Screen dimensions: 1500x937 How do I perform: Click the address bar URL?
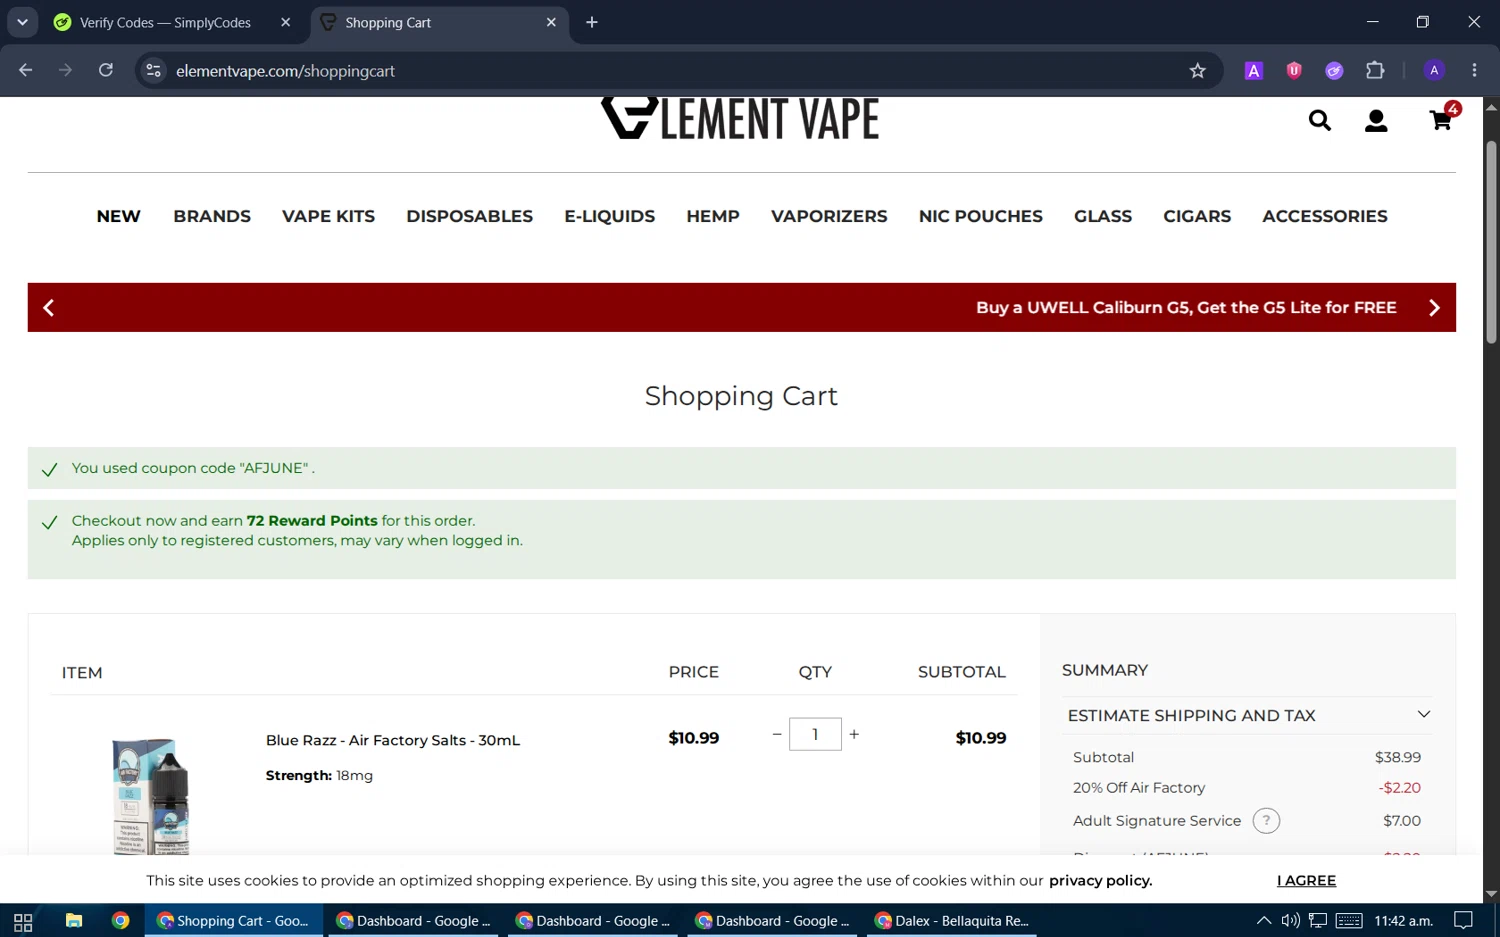click(x=285, y=71)
